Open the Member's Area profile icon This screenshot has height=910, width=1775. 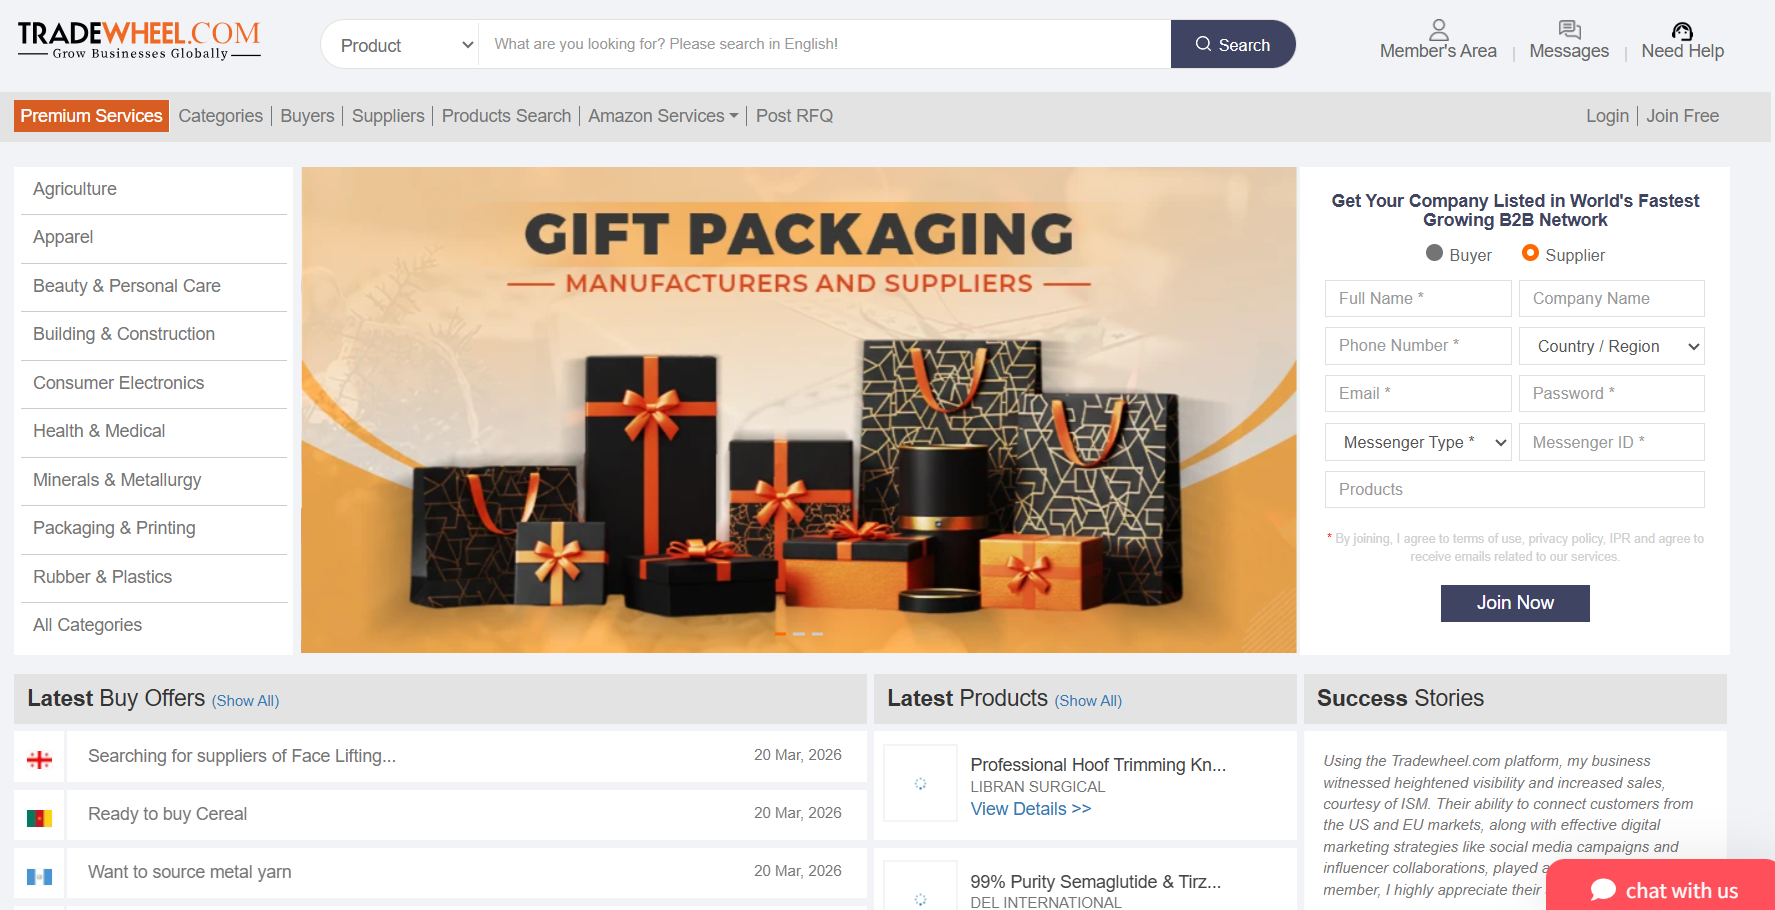click(1438, 30)
